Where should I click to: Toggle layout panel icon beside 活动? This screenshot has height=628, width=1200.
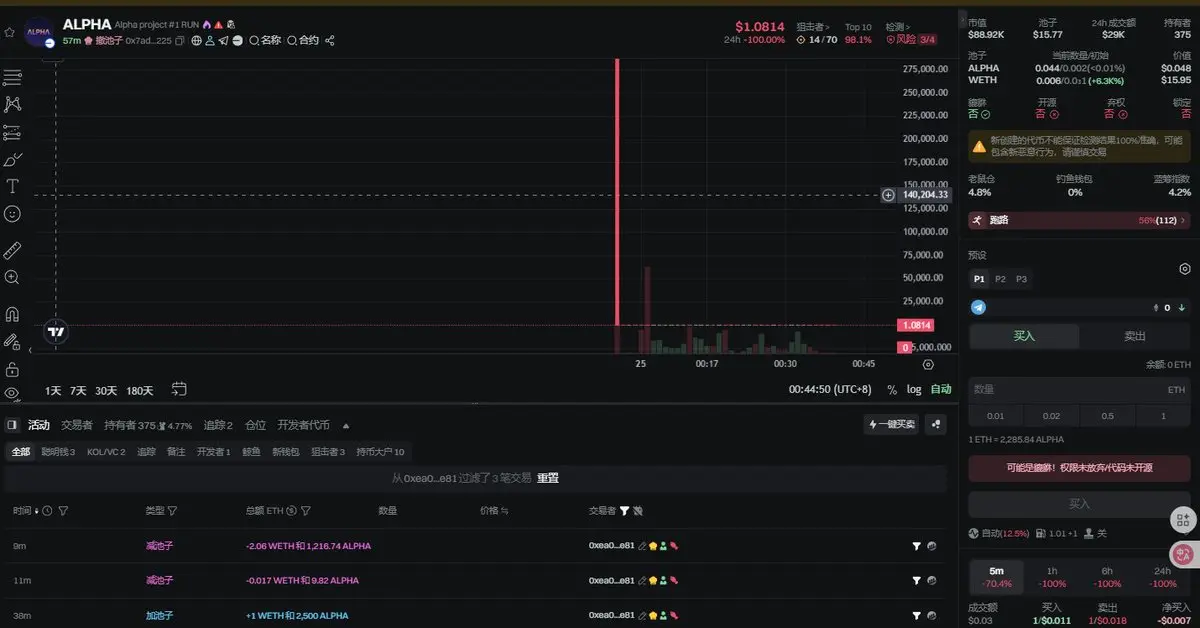[12, 425]
